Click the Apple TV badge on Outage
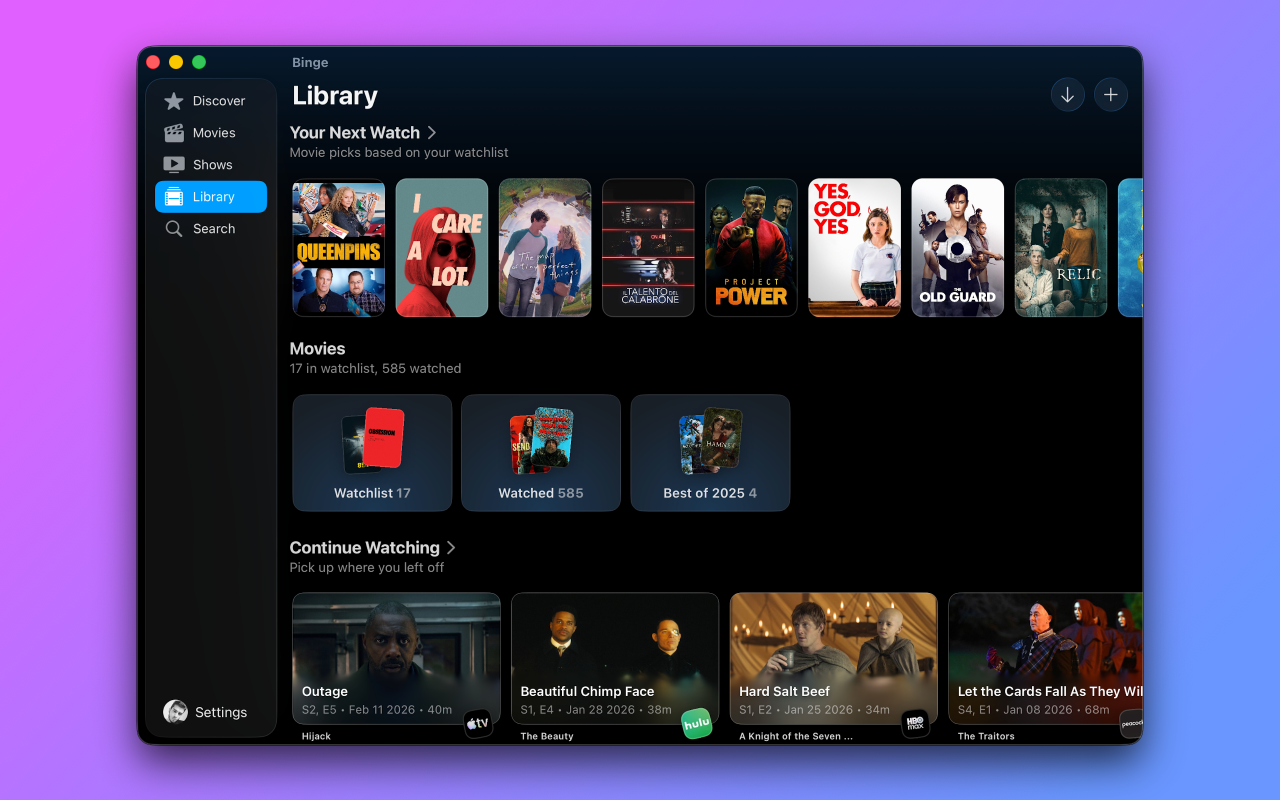The height and width of the screenshot is (800, 1280). (478, 723)
